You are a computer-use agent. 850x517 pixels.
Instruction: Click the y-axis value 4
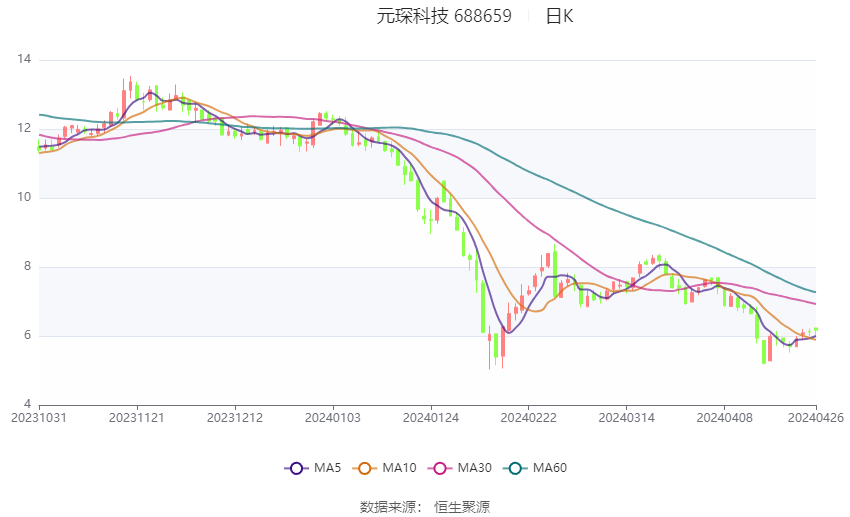(x=28, y=404)
